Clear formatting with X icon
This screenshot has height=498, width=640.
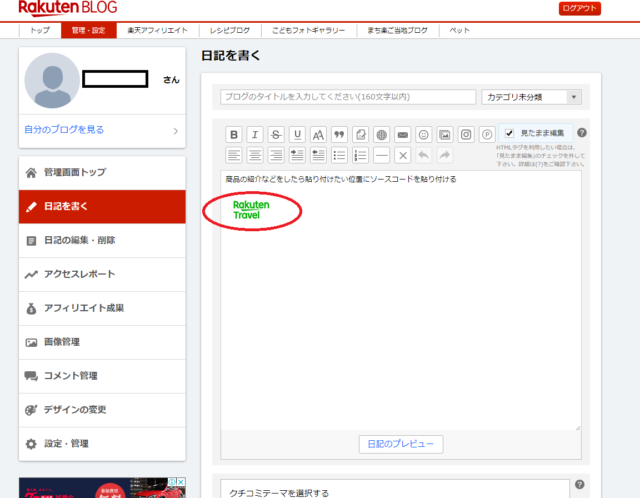coord(402,155)
